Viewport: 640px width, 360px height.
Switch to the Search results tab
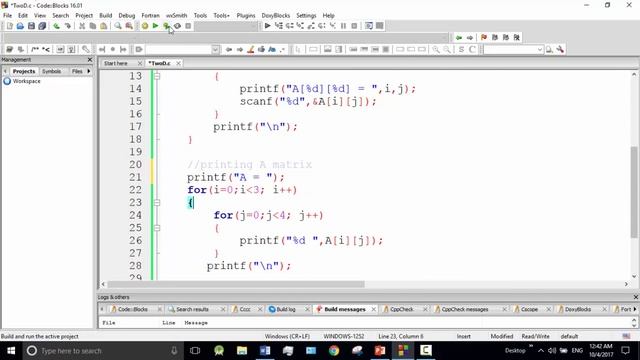tap(192, 309)
